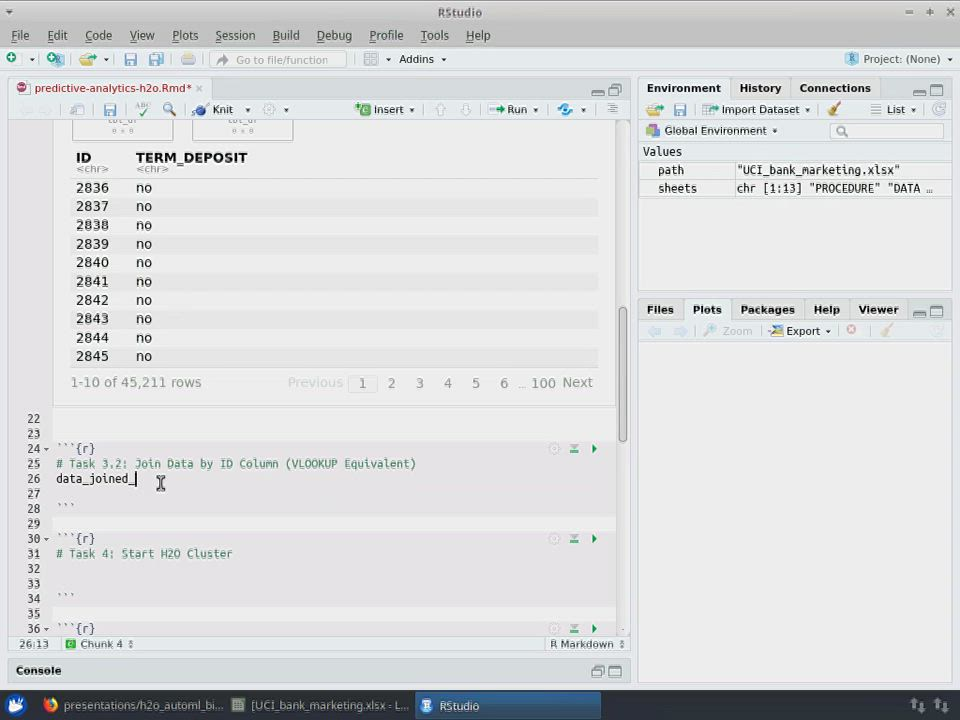The image size is (960, 720).
Task: Remove current plot with red X icon
Action: pos(851,330)
